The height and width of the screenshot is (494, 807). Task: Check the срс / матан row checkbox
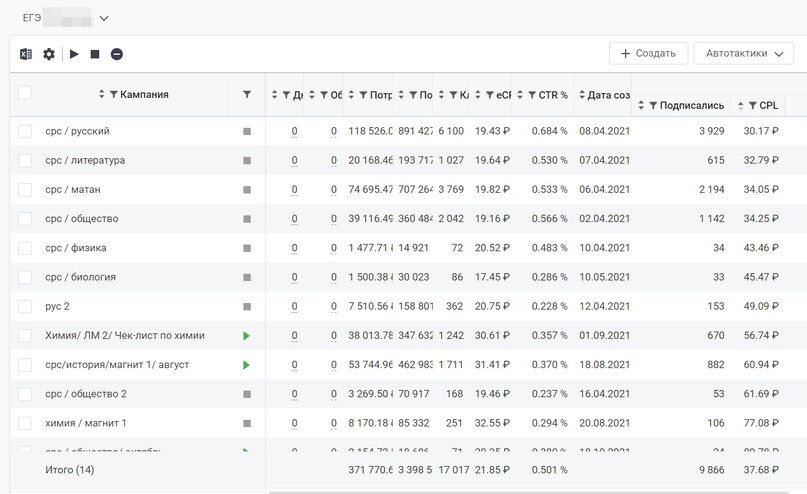[25, 190]
